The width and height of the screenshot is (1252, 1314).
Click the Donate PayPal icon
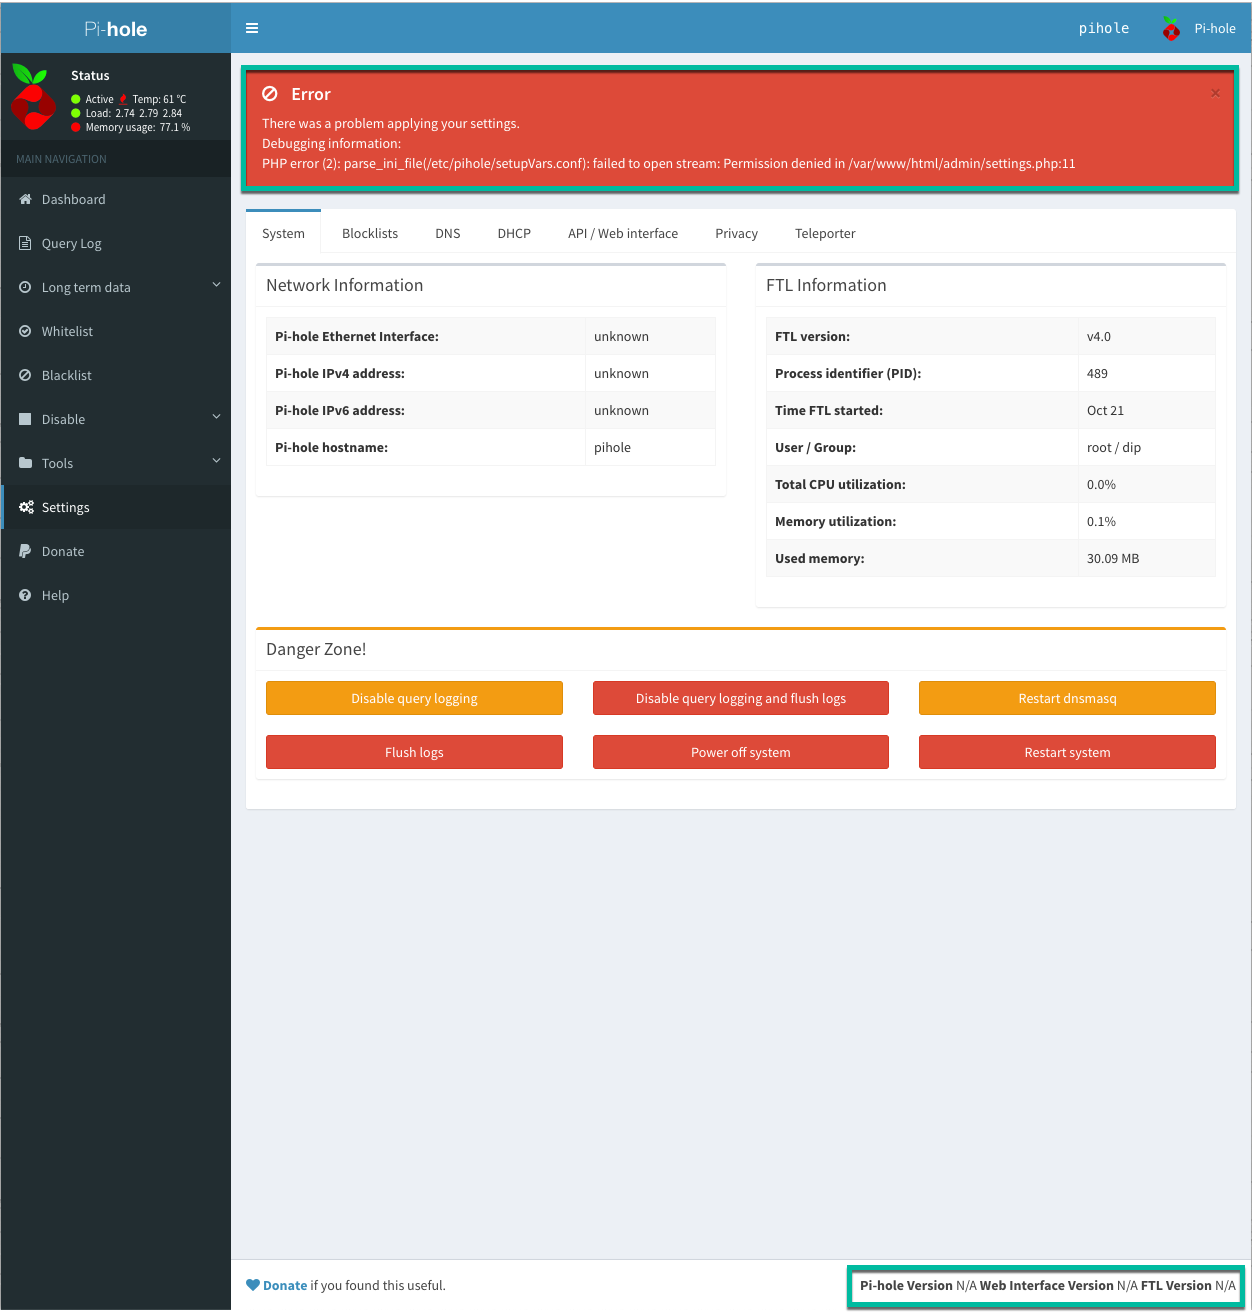(25, 551)
